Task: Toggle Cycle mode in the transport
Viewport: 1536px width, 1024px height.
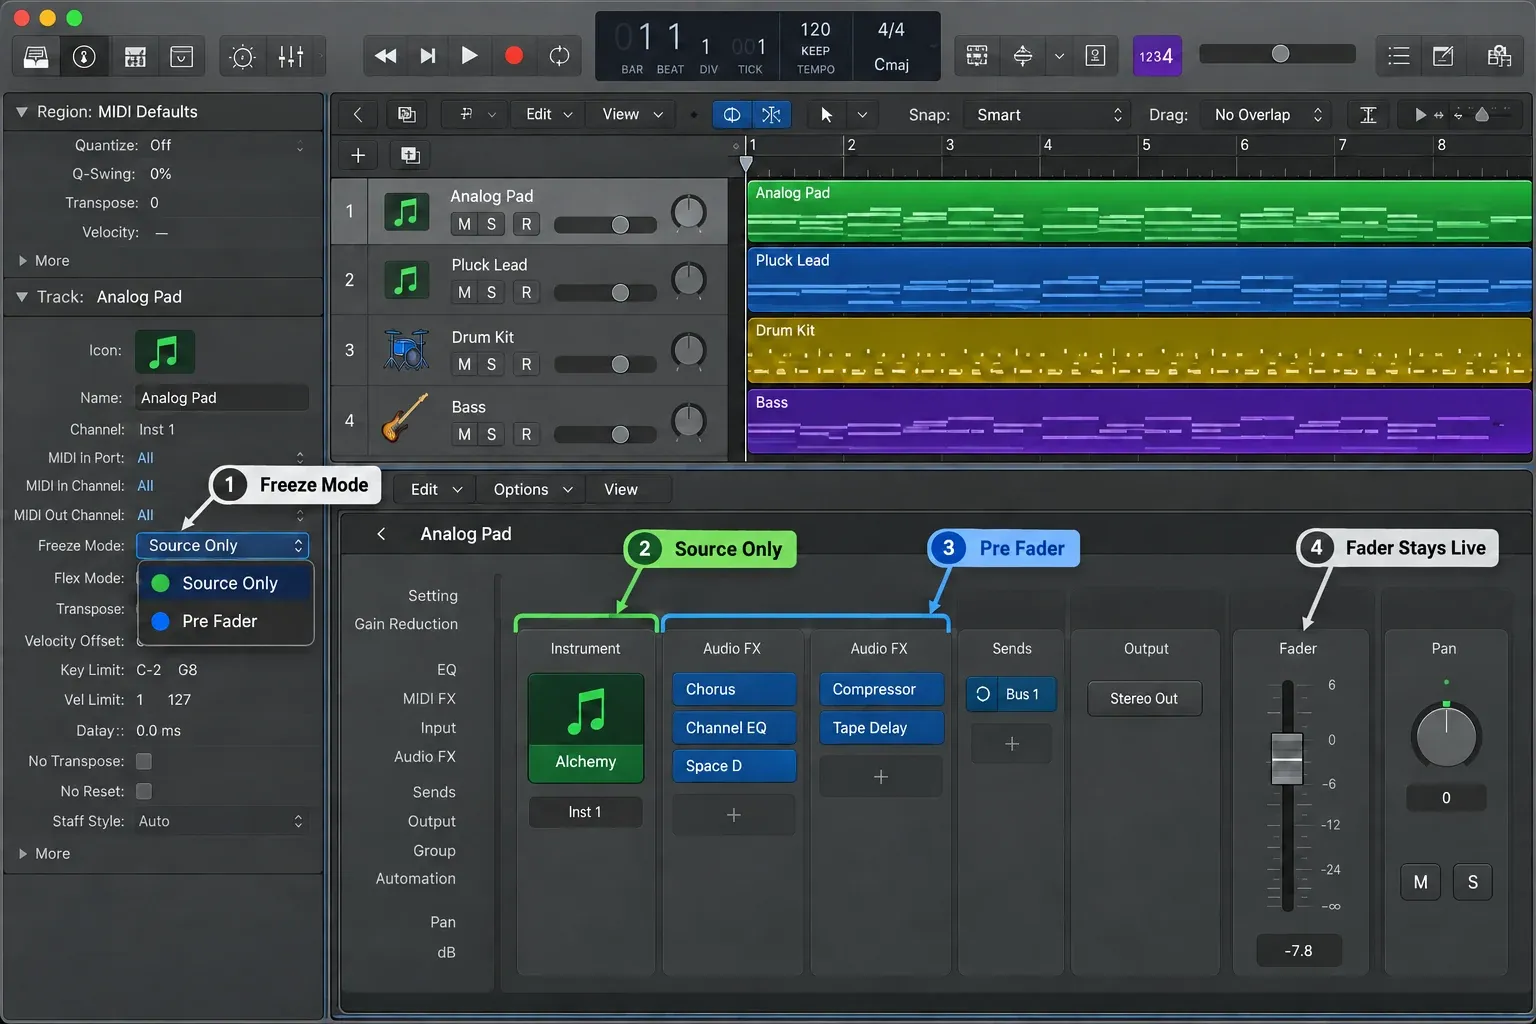Action: pyautogui.click(x=560, y=56)
